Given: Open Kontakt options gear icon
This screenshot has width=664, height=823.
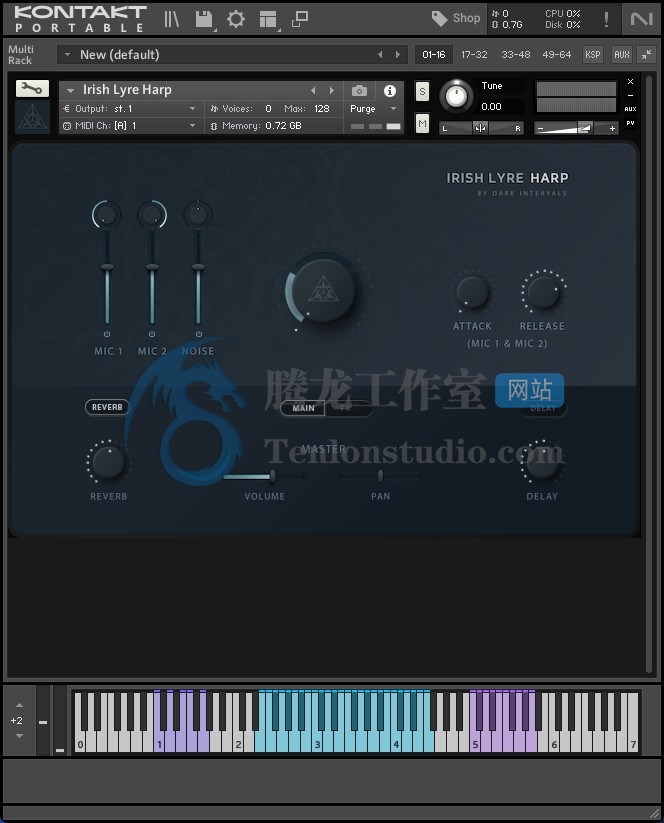Looking at the screenshot, I should [x=236, y=19].
